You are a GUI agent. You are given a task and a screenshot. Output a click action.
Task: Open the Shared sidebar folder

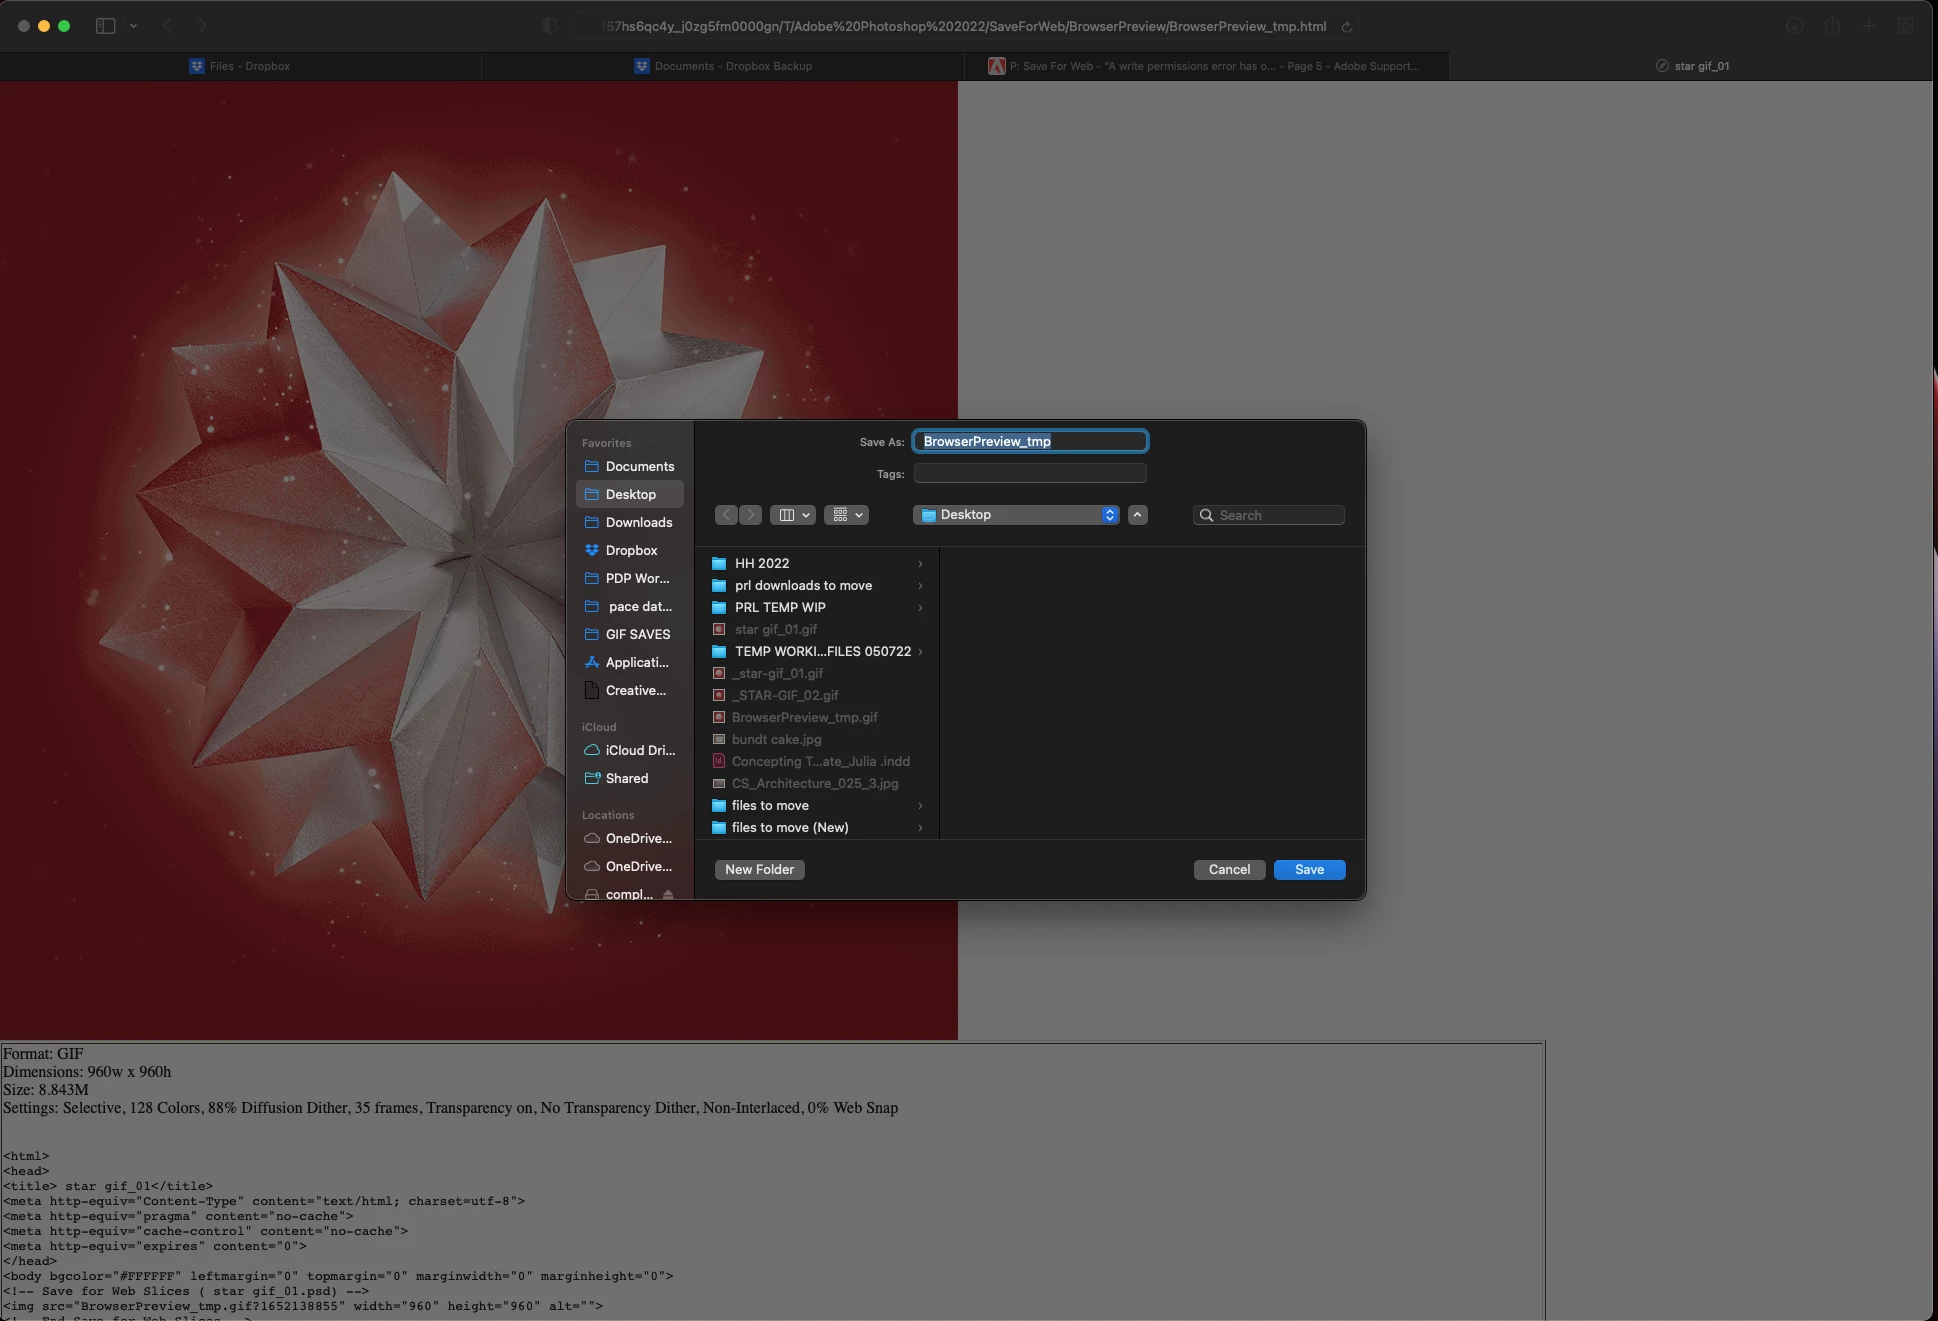point(626,778)
